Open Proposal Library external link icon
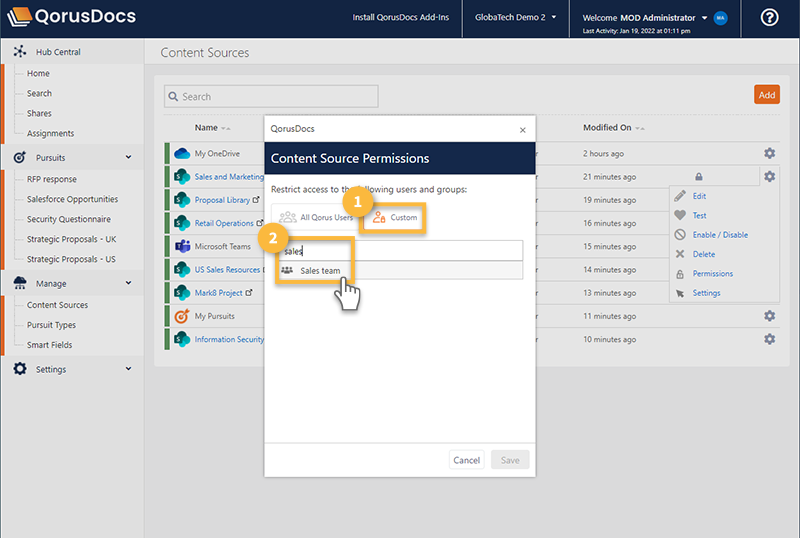 coord(256,200)
